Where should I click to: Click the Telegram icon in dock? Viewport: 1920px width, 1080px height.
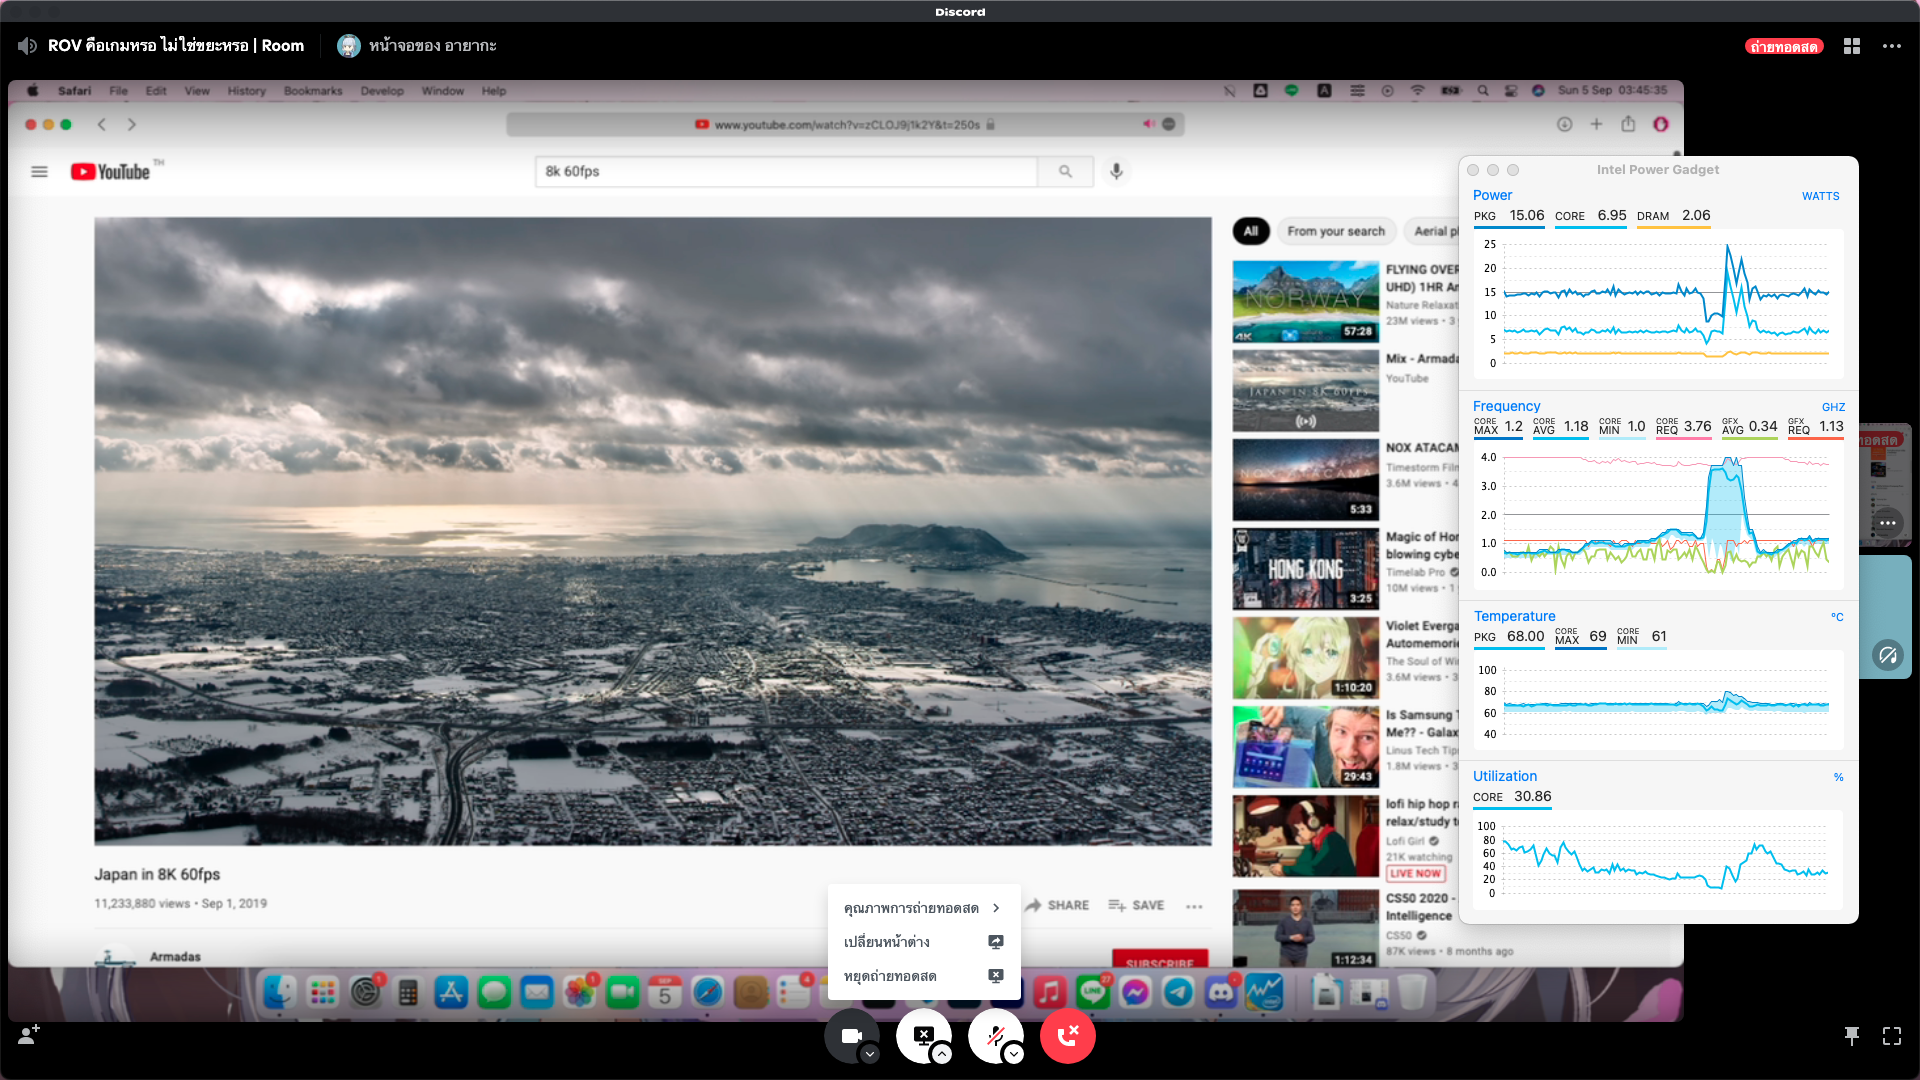1178,993
